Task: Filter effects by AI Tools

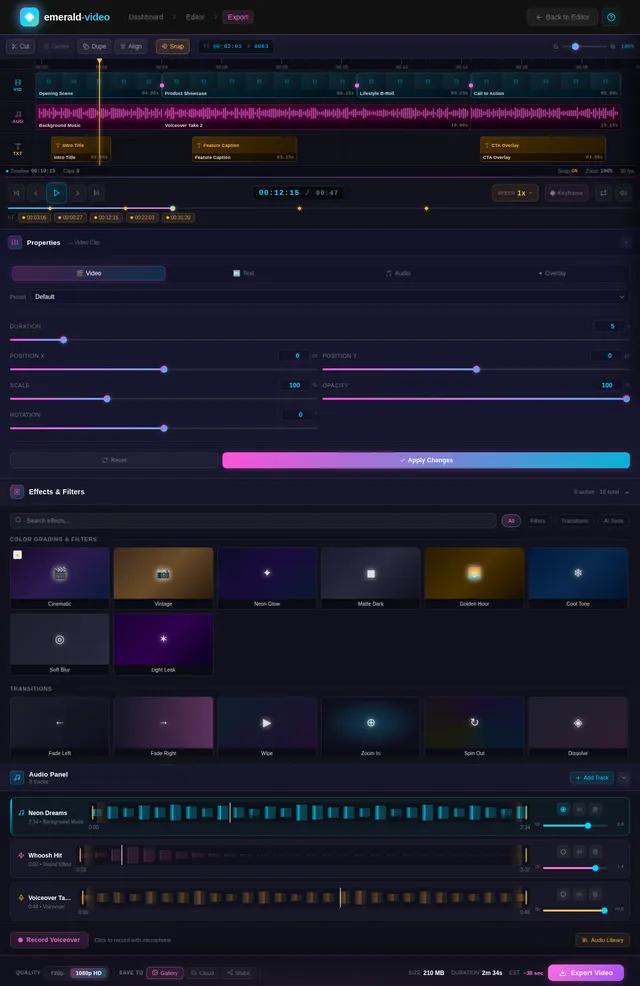Action: tap(613, 521)
